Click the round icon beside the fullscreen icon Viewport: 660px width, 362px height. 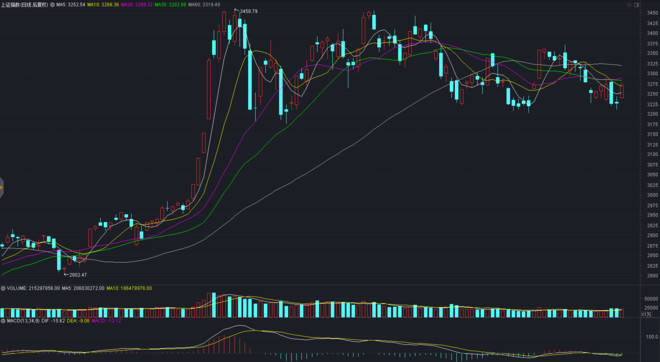[630, 5]
